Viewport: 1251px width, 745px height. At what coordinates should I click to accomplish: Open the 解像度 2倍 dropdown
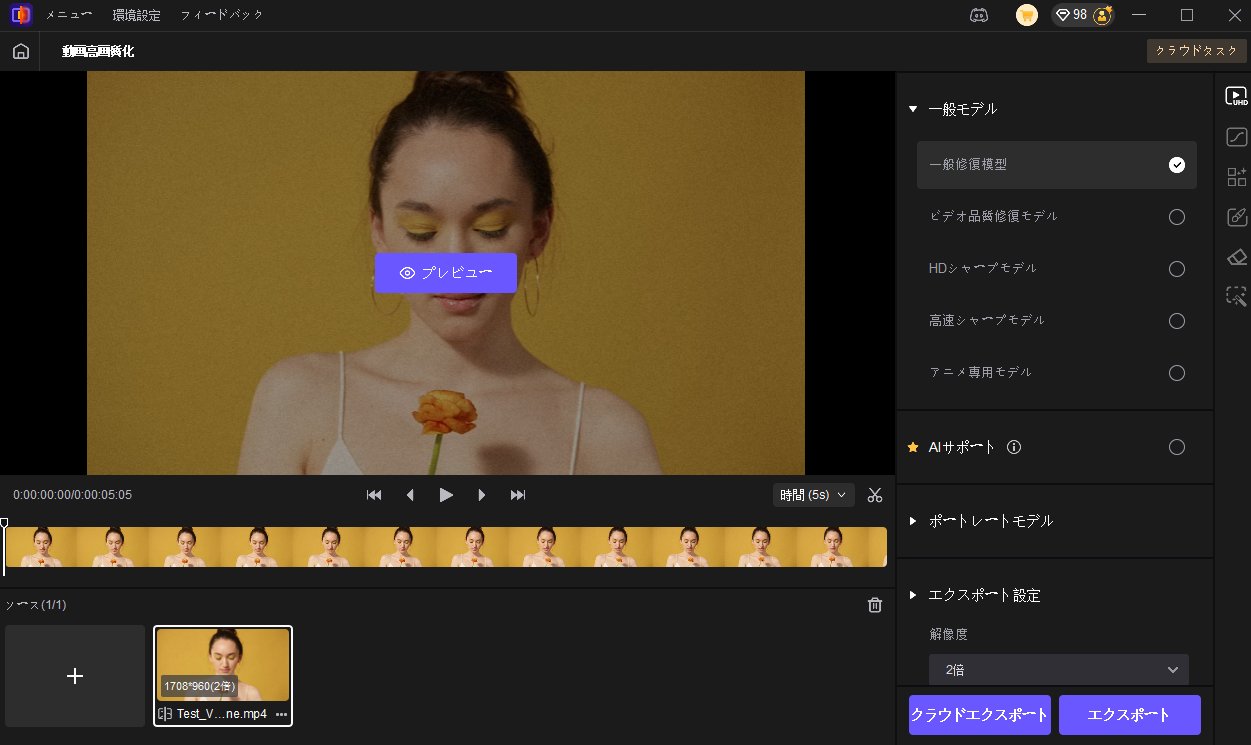point(1059,669)
